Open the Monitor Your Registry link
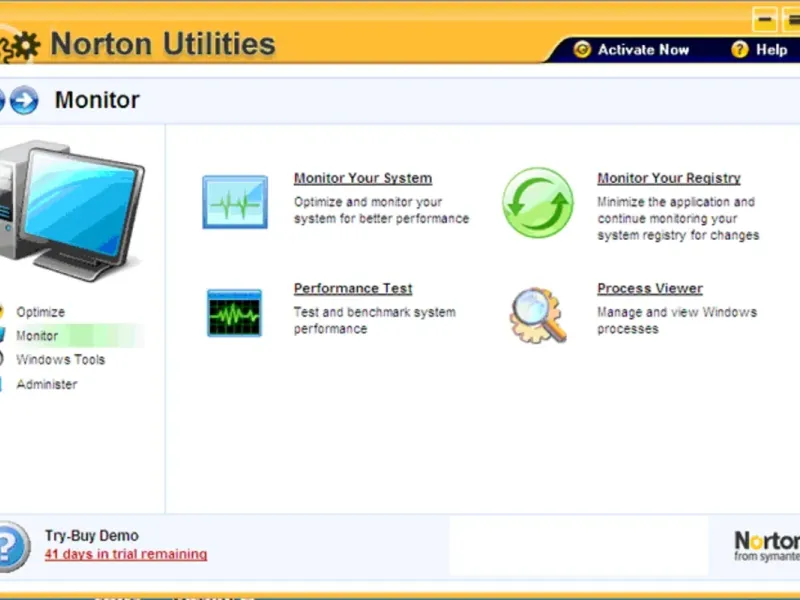 click(x=669, y=178)
